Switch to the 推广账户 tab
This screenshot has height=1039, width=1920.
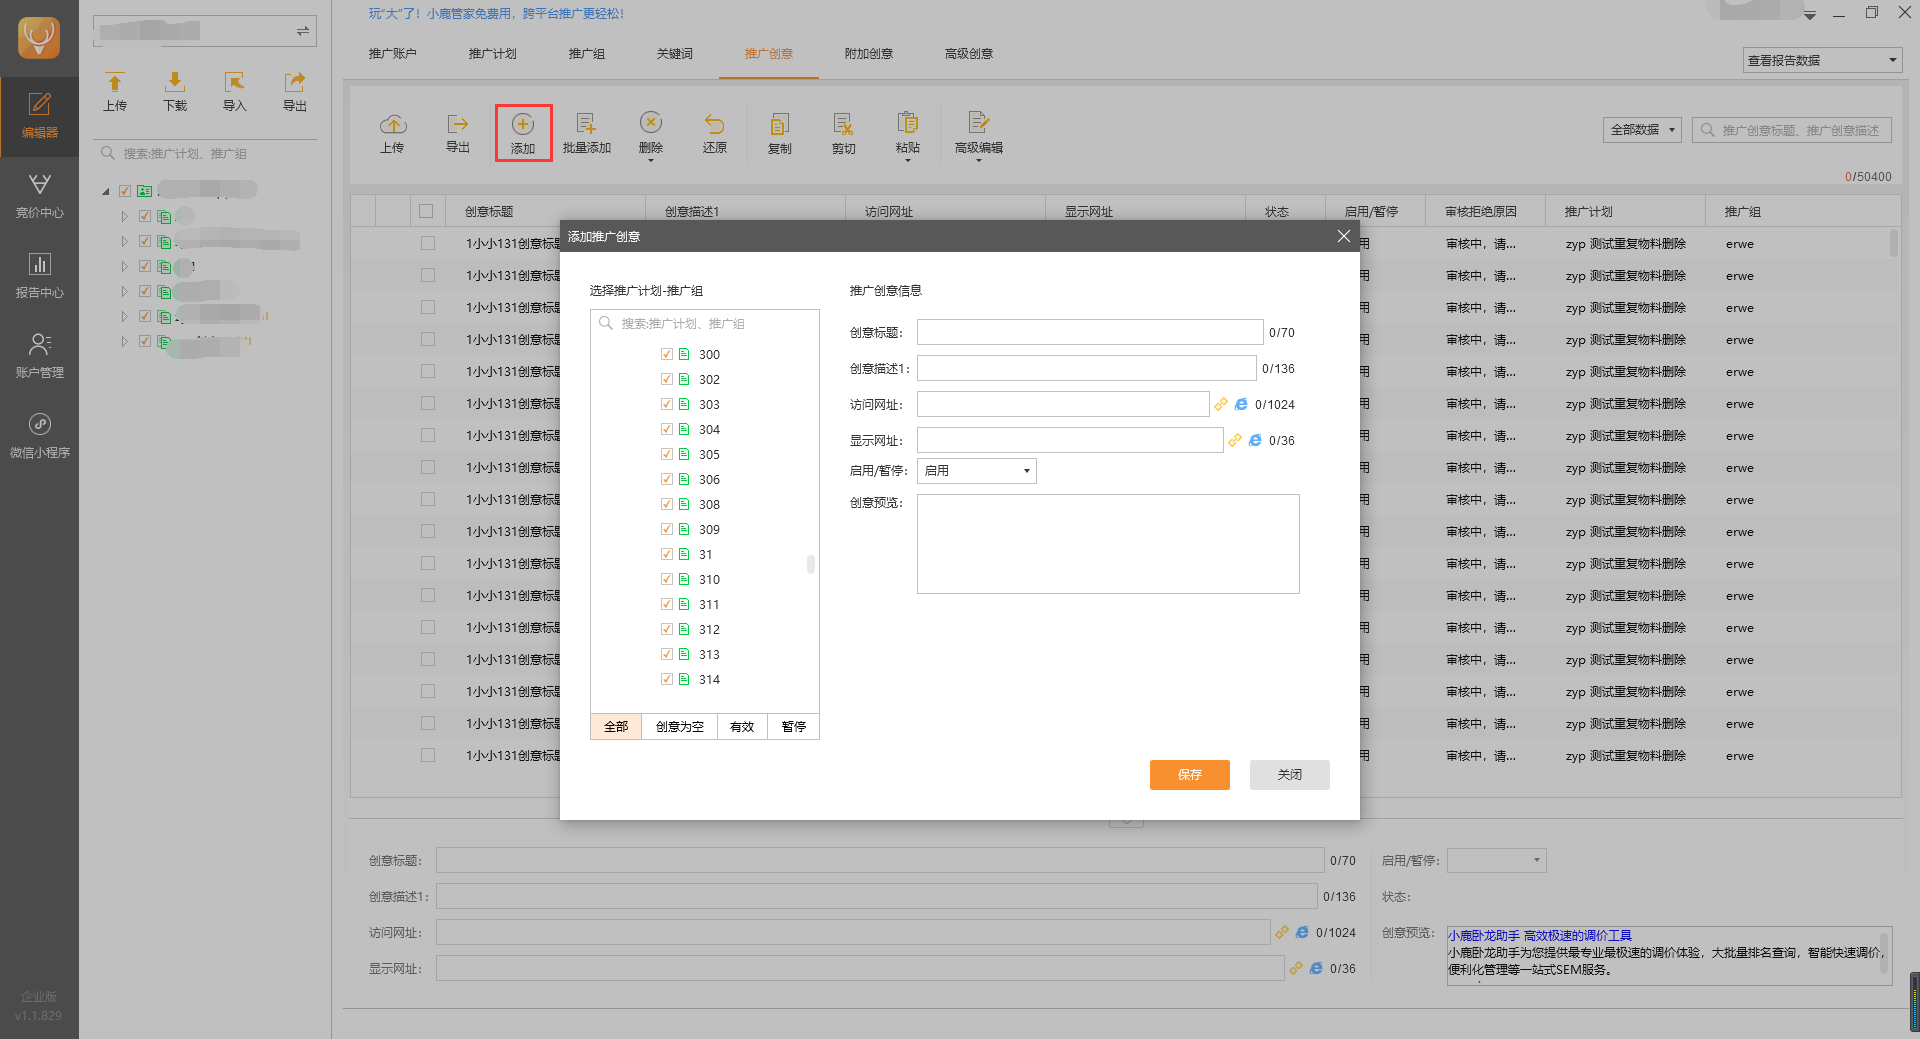pyautogui.click(x=392, y=54)
